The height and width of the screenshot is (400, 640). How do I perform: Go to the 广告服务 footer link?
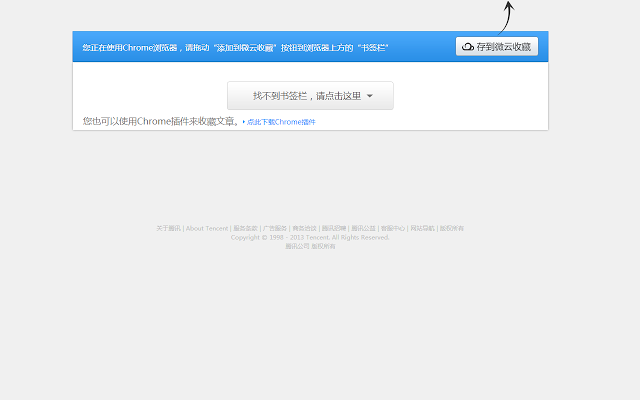(274, 228)
